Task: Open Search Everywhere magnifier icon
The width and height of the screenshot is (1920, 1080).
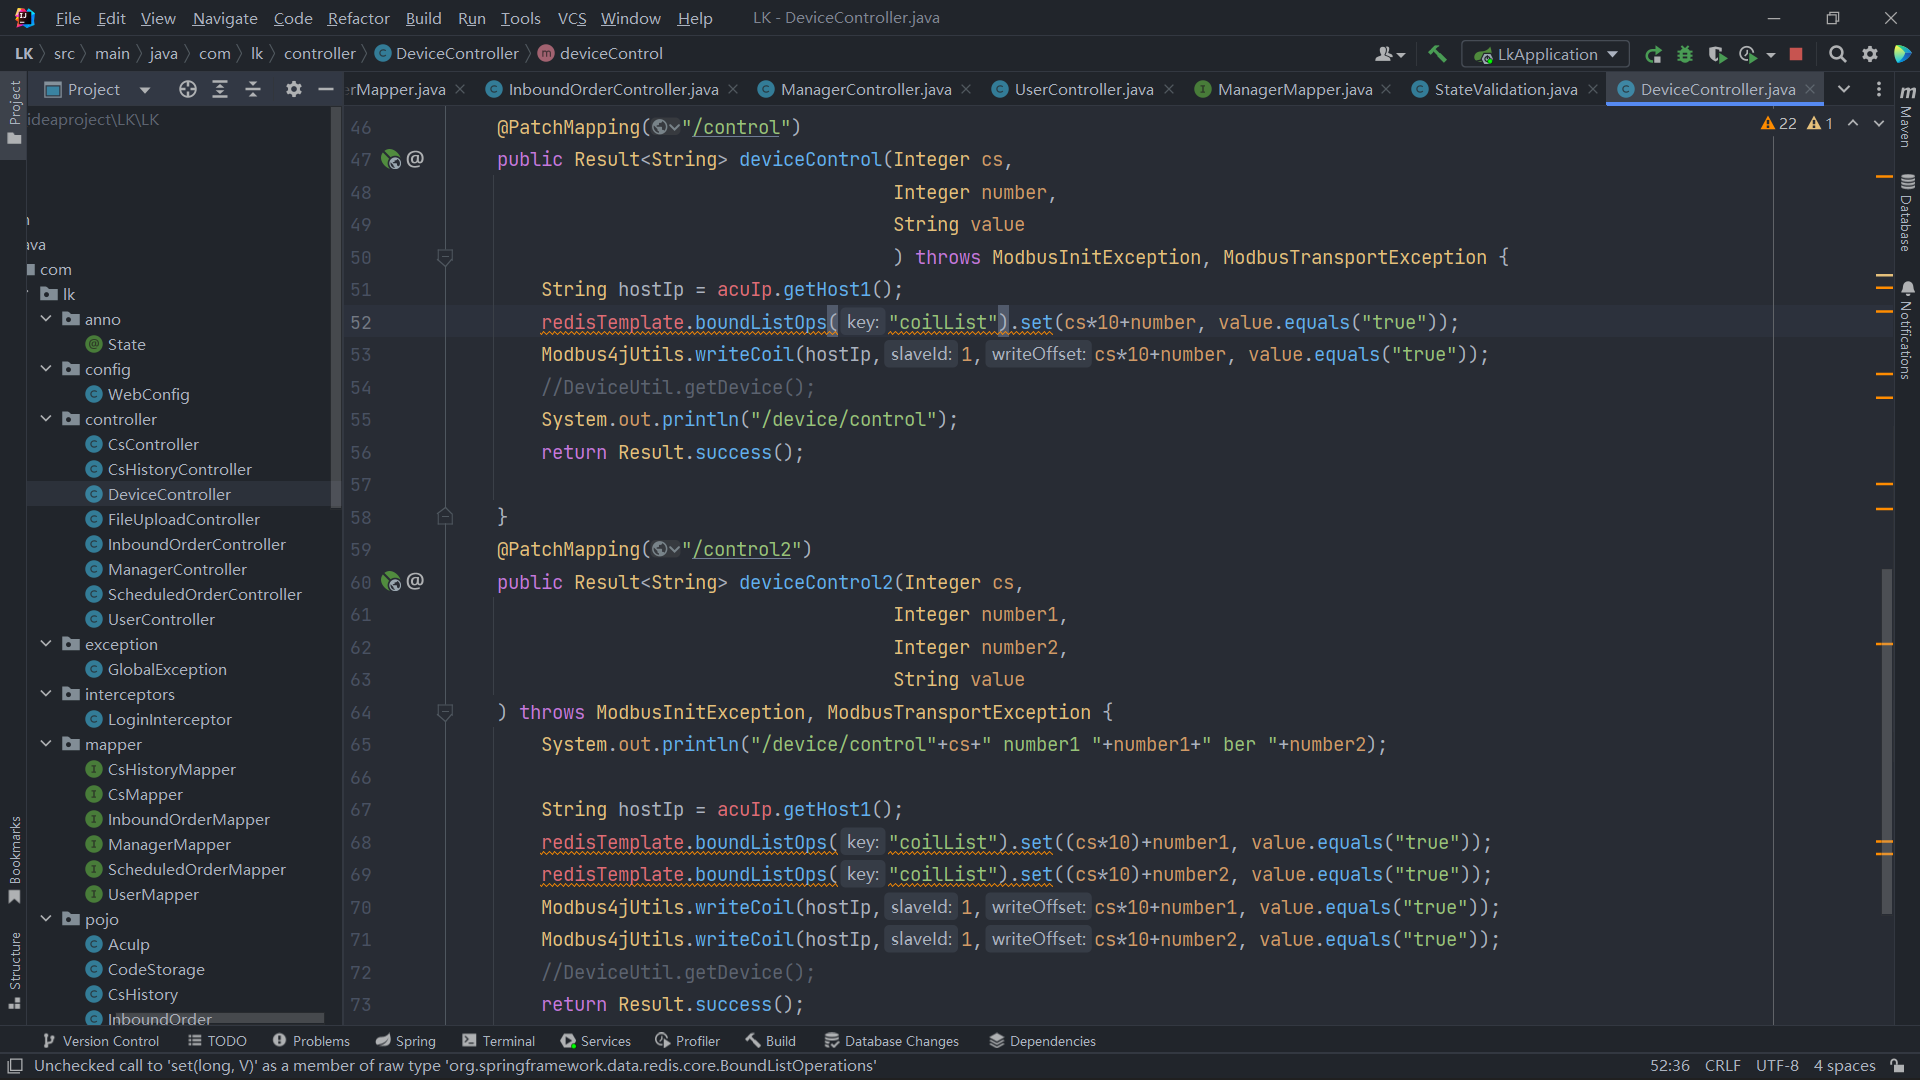Action: pos(1837,54)
